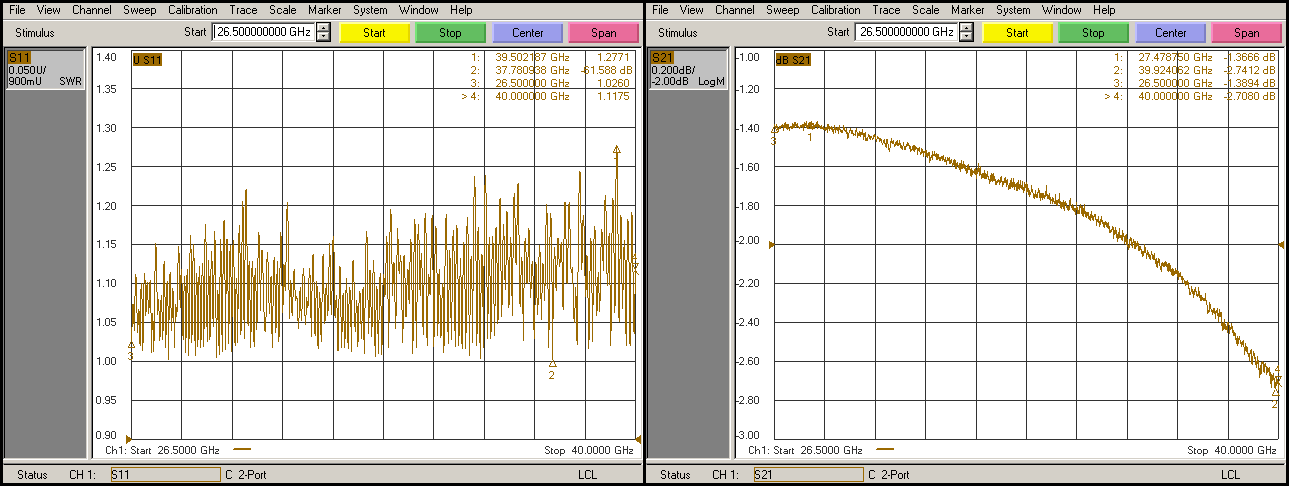The width and height of the screenshot is (1289, 486).
Task: Open the Sweep menu in the left window
Action: click(x=140, y=10)
